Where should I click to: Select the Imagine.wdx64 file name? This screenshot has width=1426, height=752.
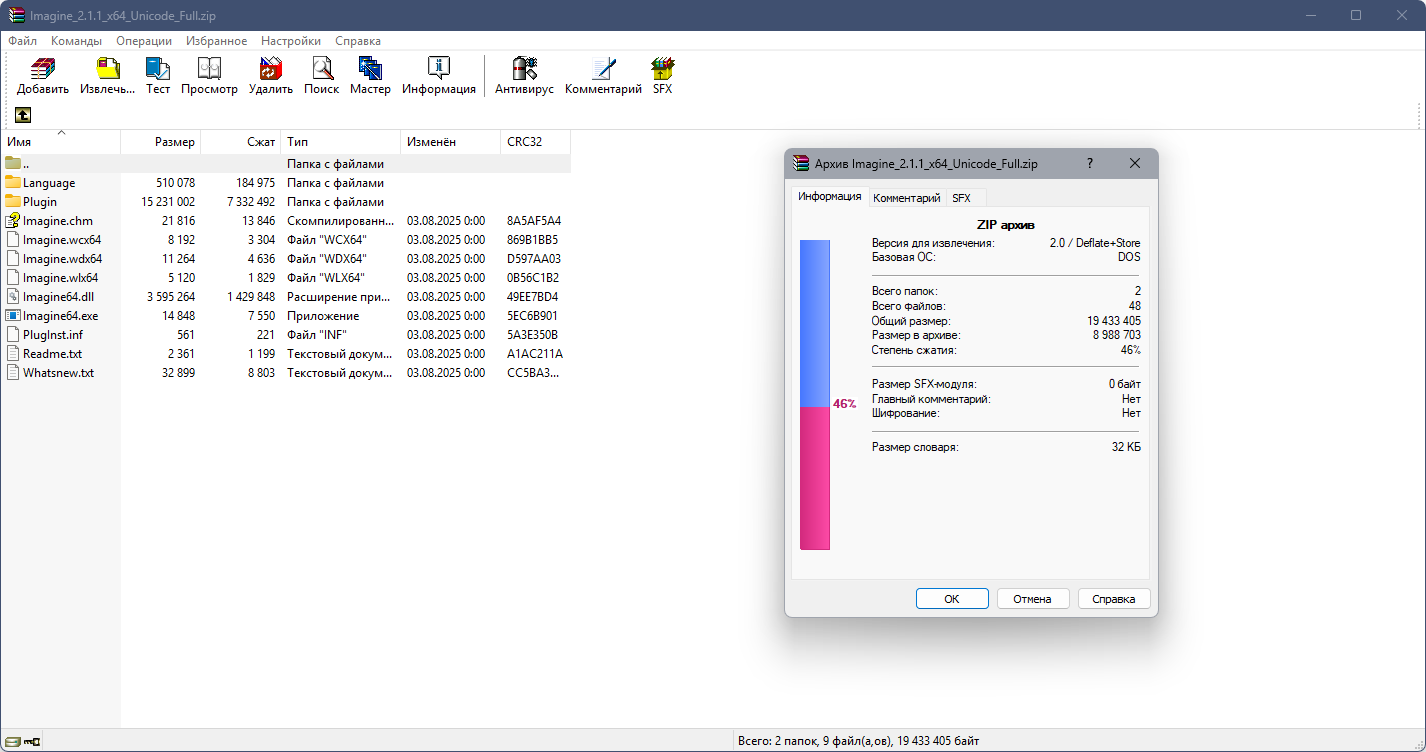pos(62,258)
